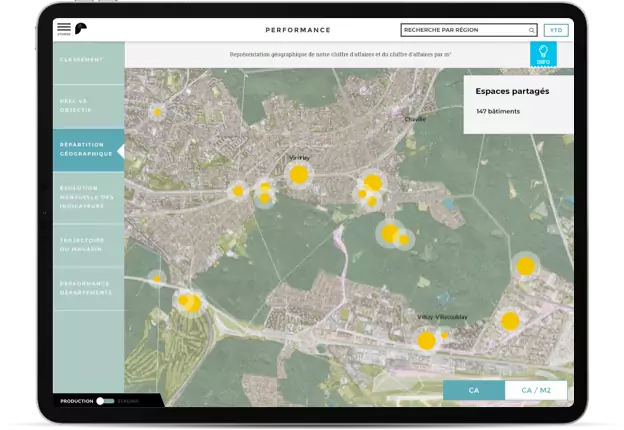624x430 pixels.
Task: Go to Évolution mensuelle des indicateurs
Action: [88, 196]
